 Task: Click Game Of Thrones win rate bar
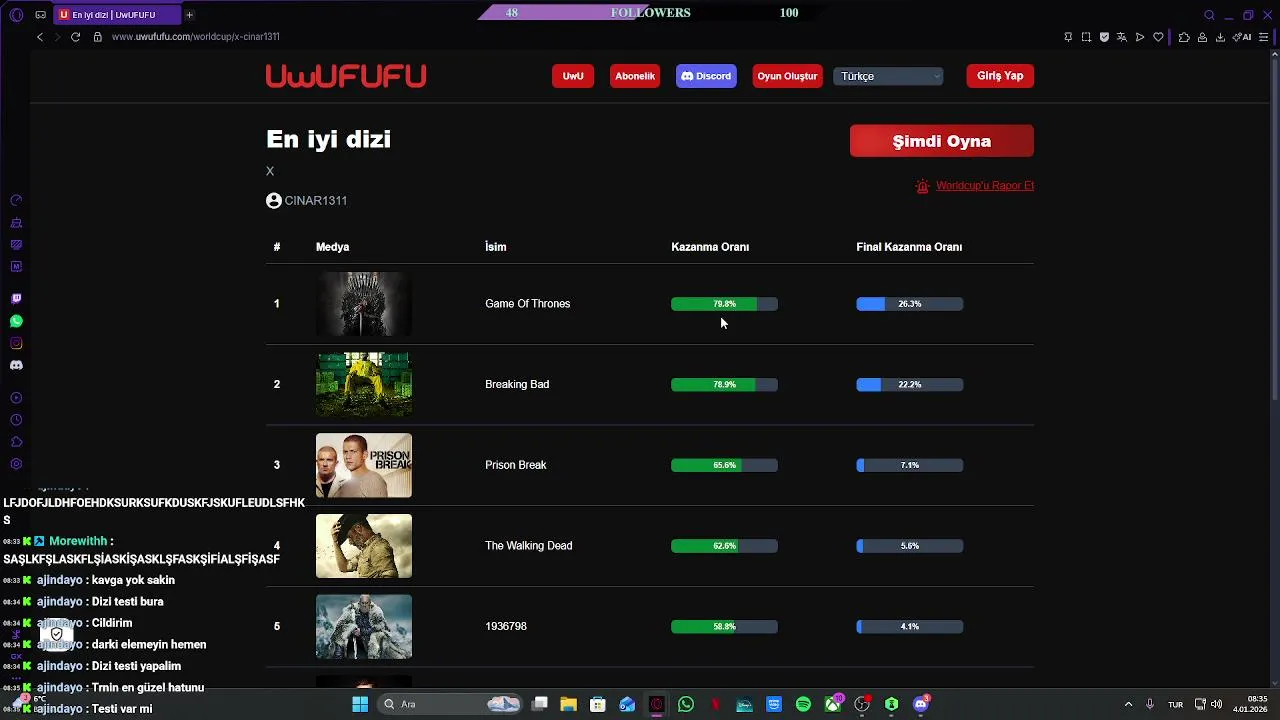(724, 304)
